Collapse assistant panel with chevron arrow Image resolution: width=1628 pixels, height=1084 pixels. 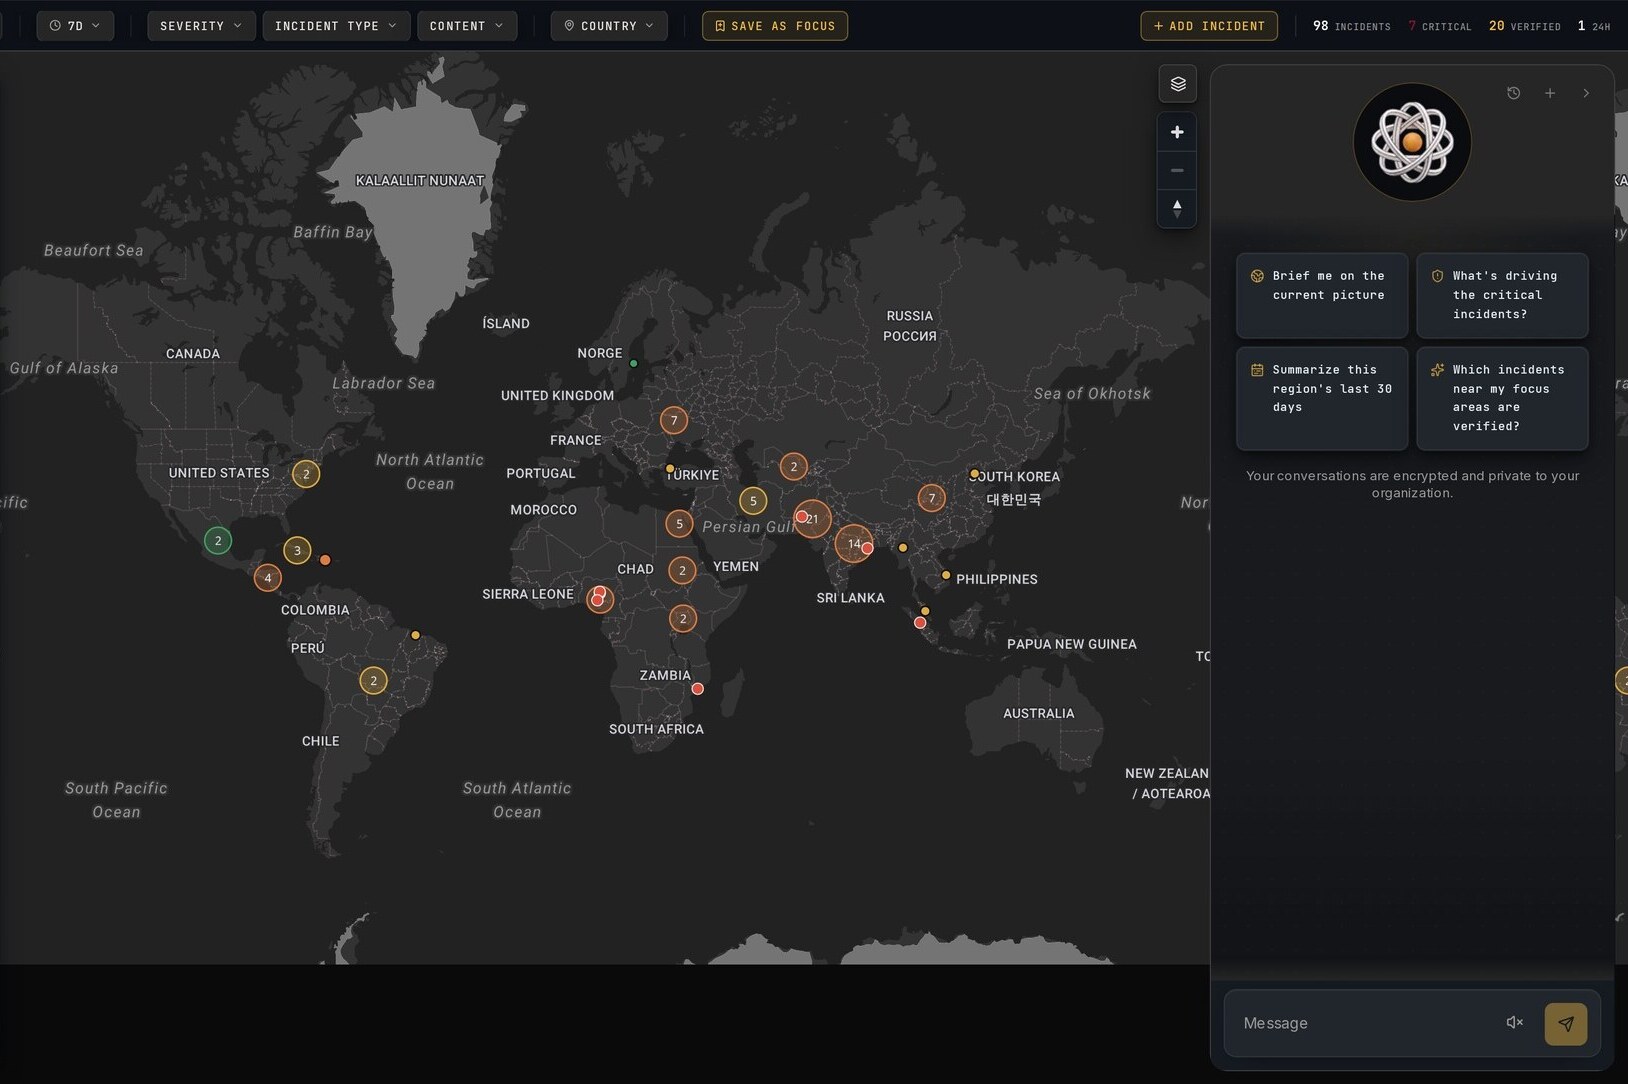1586,93
